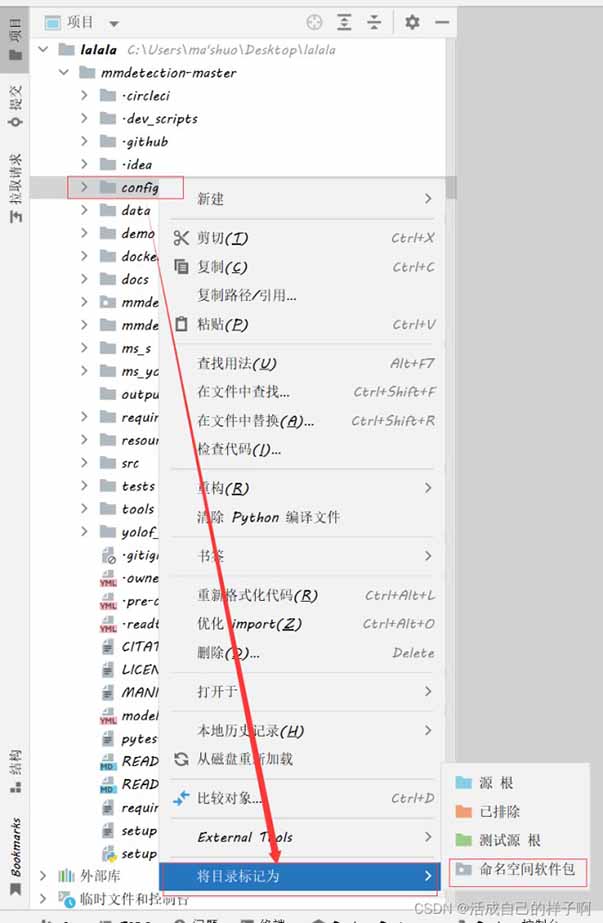Image resolution: width=603 pixels, height=923 pixels.
Task: Choose 在文件中替换(A)... menu item
Action: pyautogui.click(x=303, y=421)
